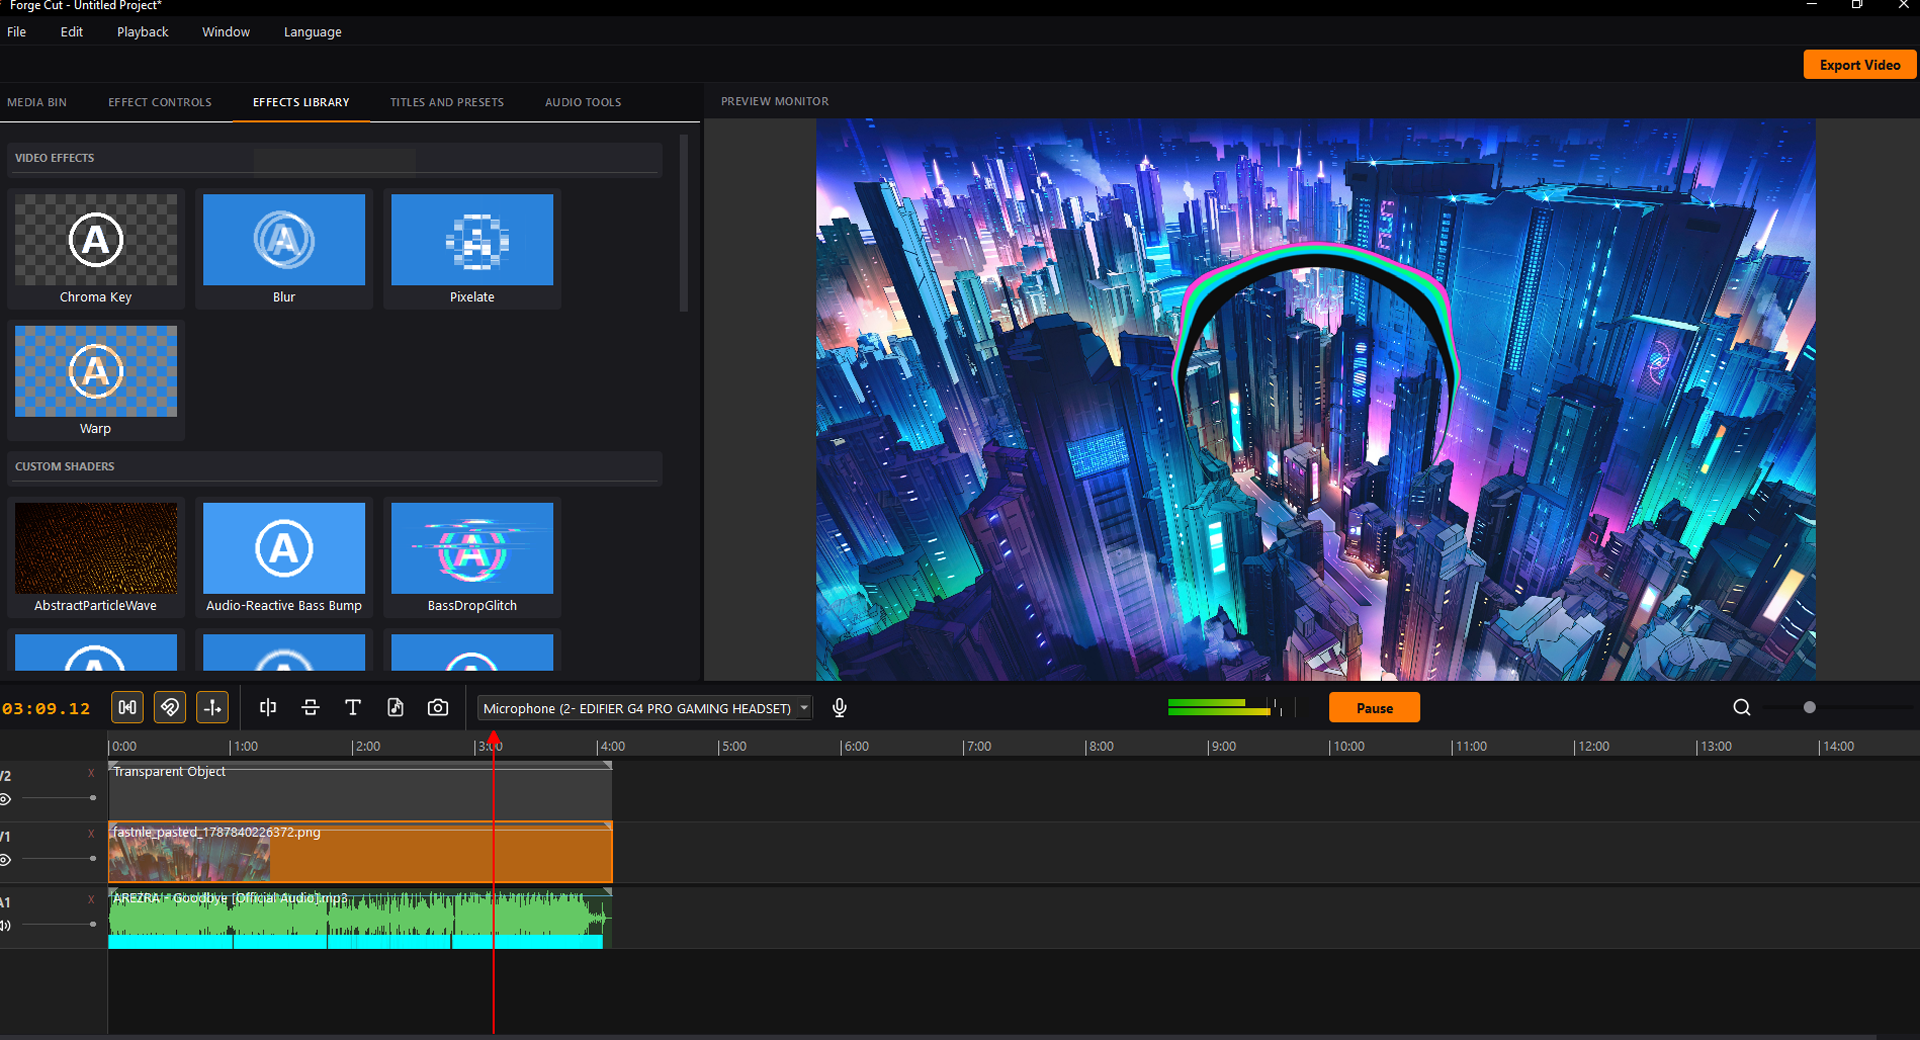Adjust the V2 track opacity slider
1920x1040 pixels.
(x=59, y=798)
